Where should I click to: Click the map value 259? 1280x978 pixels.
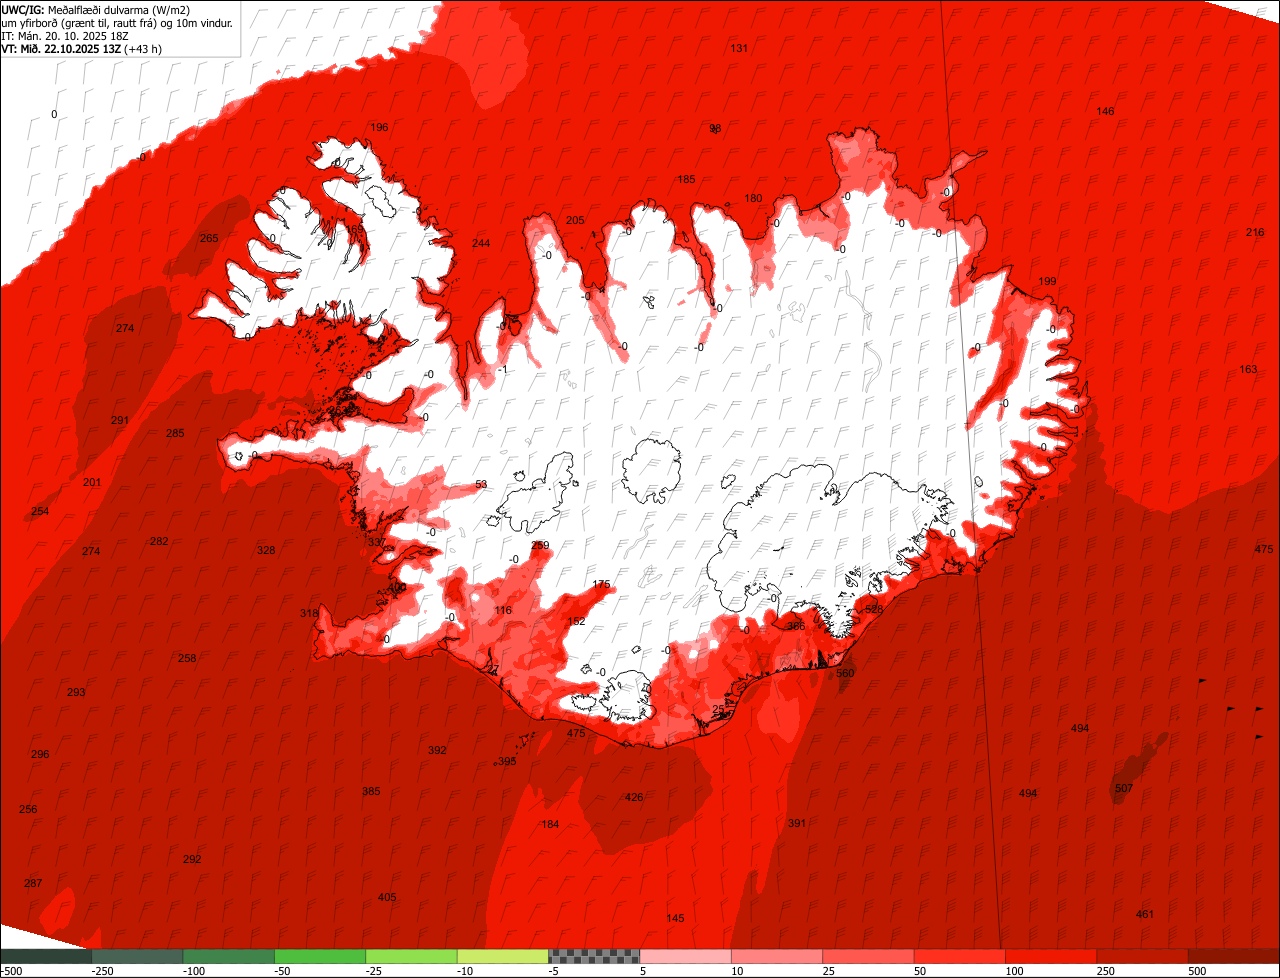[x=540, y=545]
